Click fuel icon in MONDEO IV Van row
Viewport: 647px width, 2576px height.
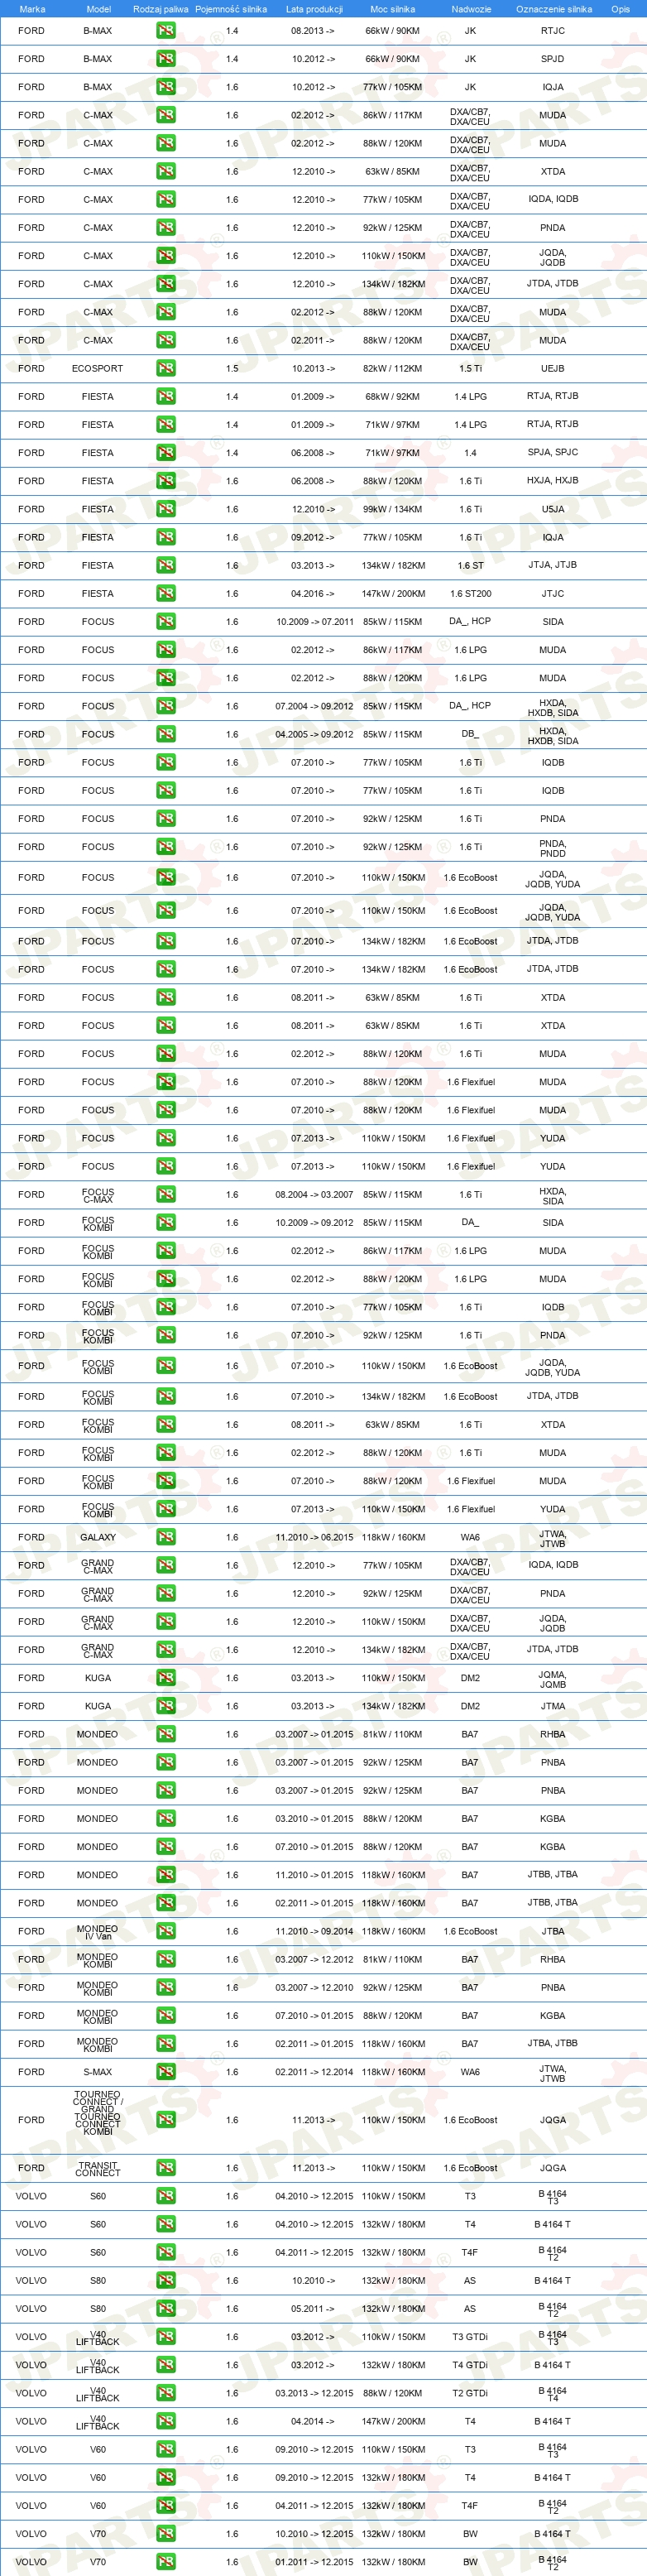166,1931
